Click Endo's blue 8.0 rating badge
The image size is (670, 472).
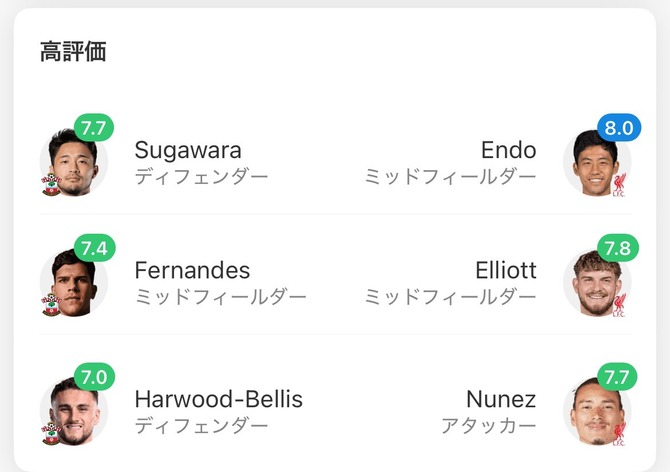pos(618,129)
